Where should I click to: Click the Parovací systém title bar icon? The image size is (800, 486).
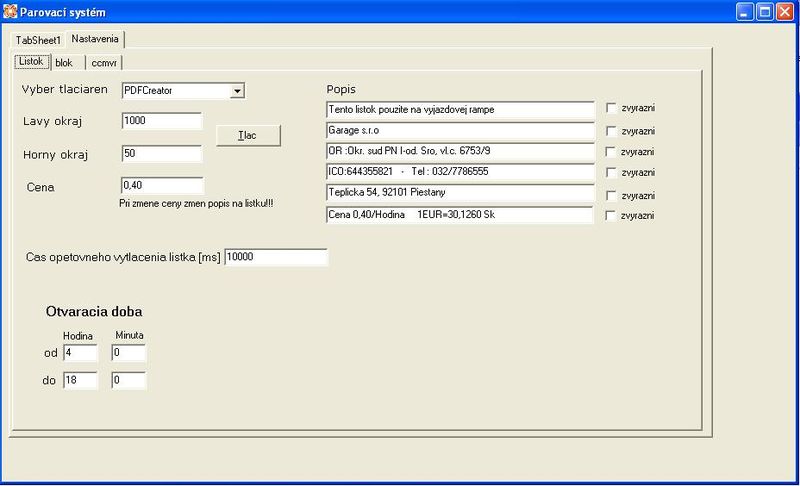pos(10,12)
